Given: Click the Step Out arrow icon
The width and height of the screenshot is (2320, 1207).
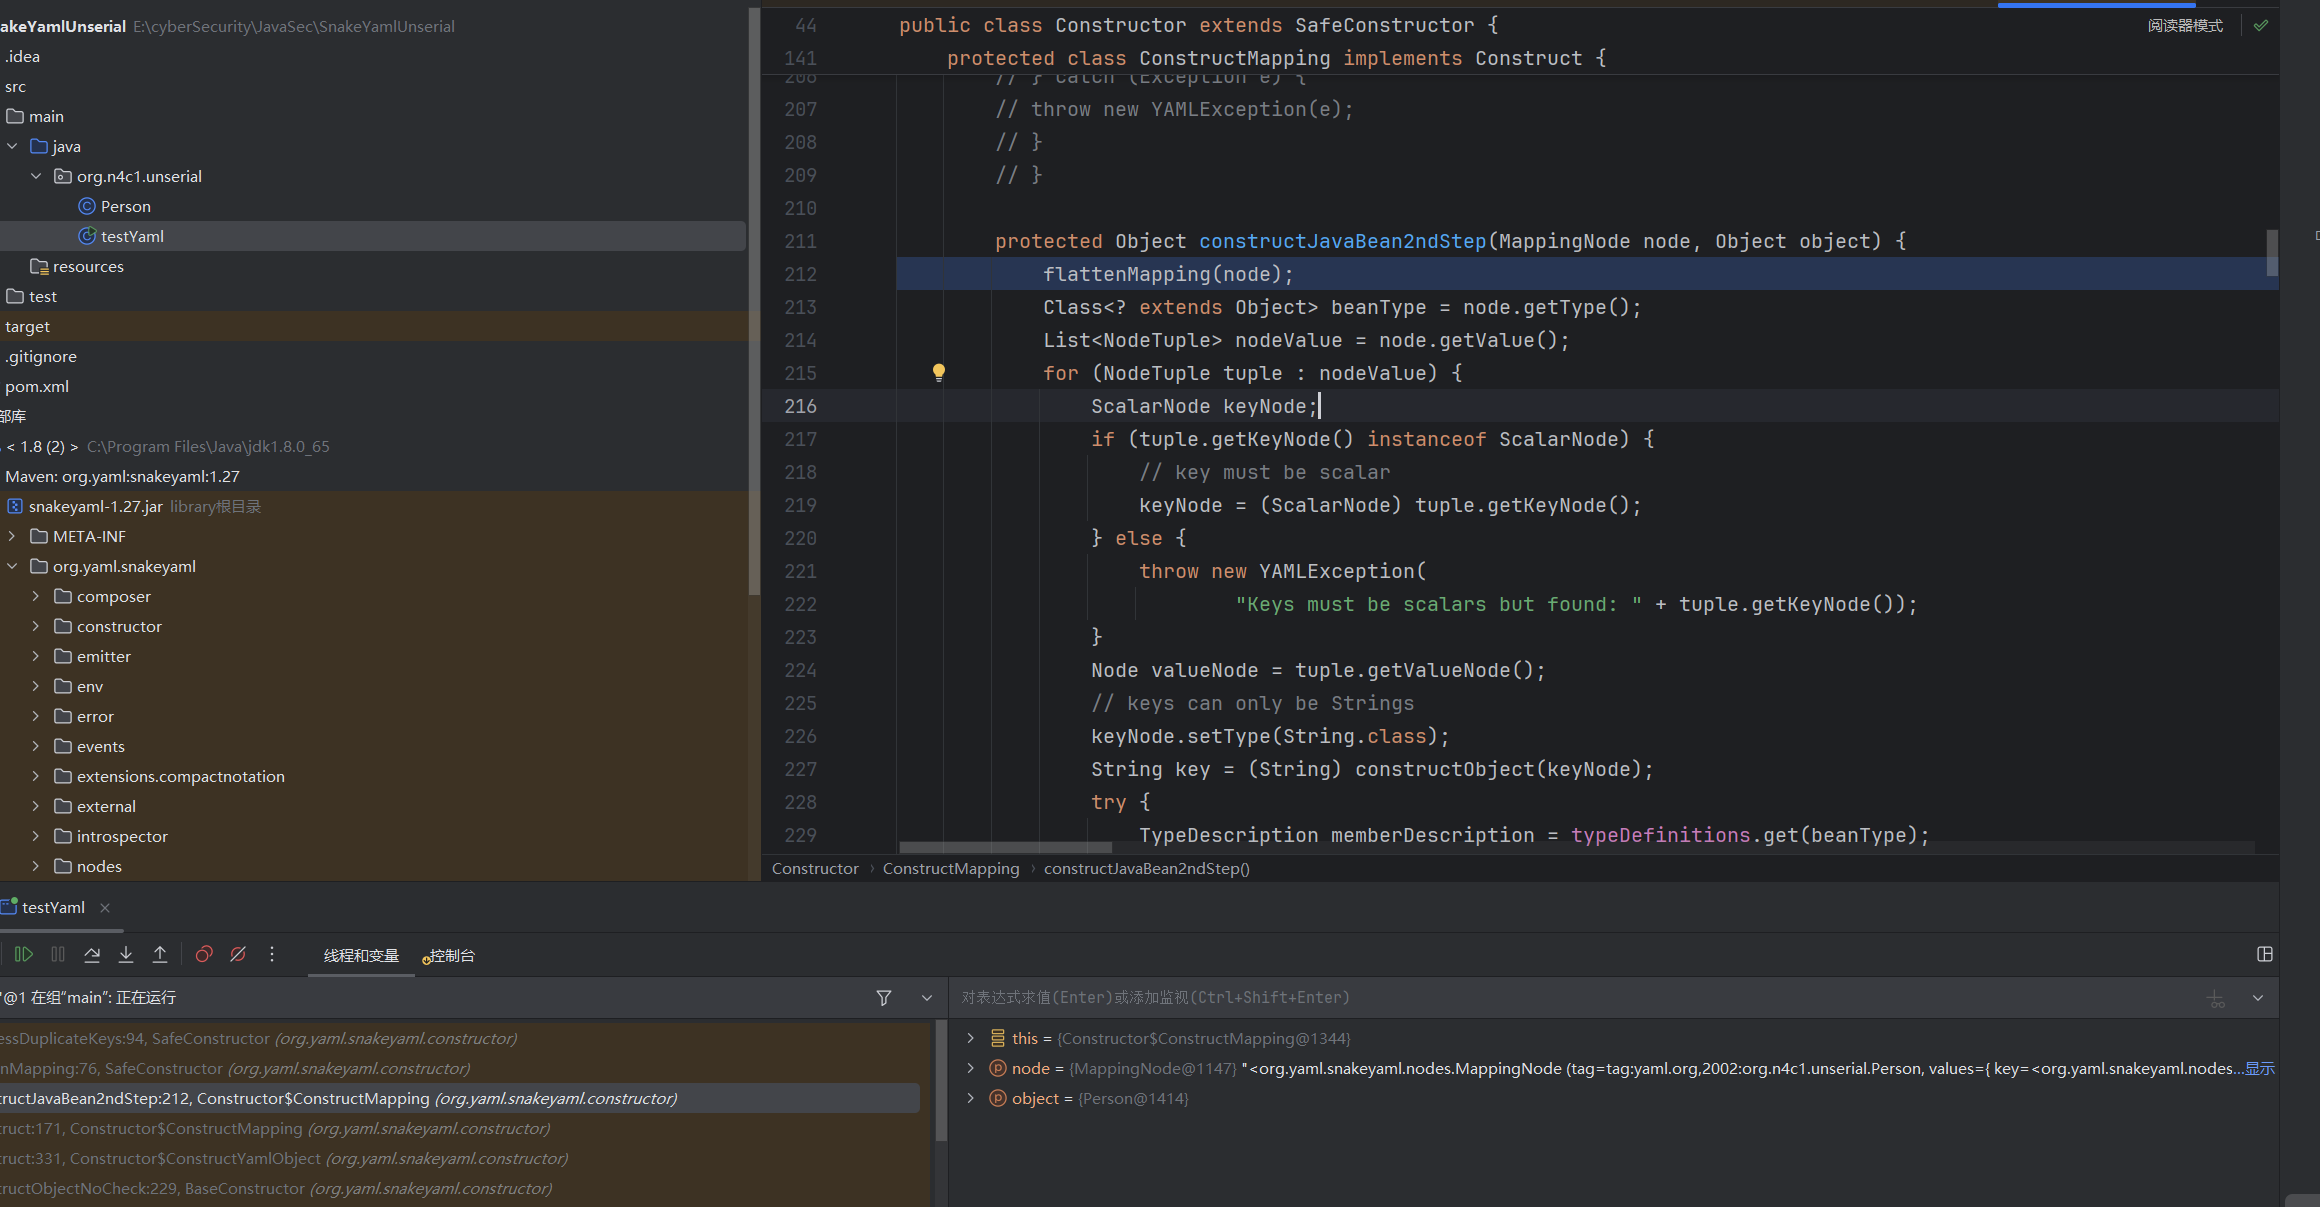Looking at the screenshot, I should coord(160,955).
